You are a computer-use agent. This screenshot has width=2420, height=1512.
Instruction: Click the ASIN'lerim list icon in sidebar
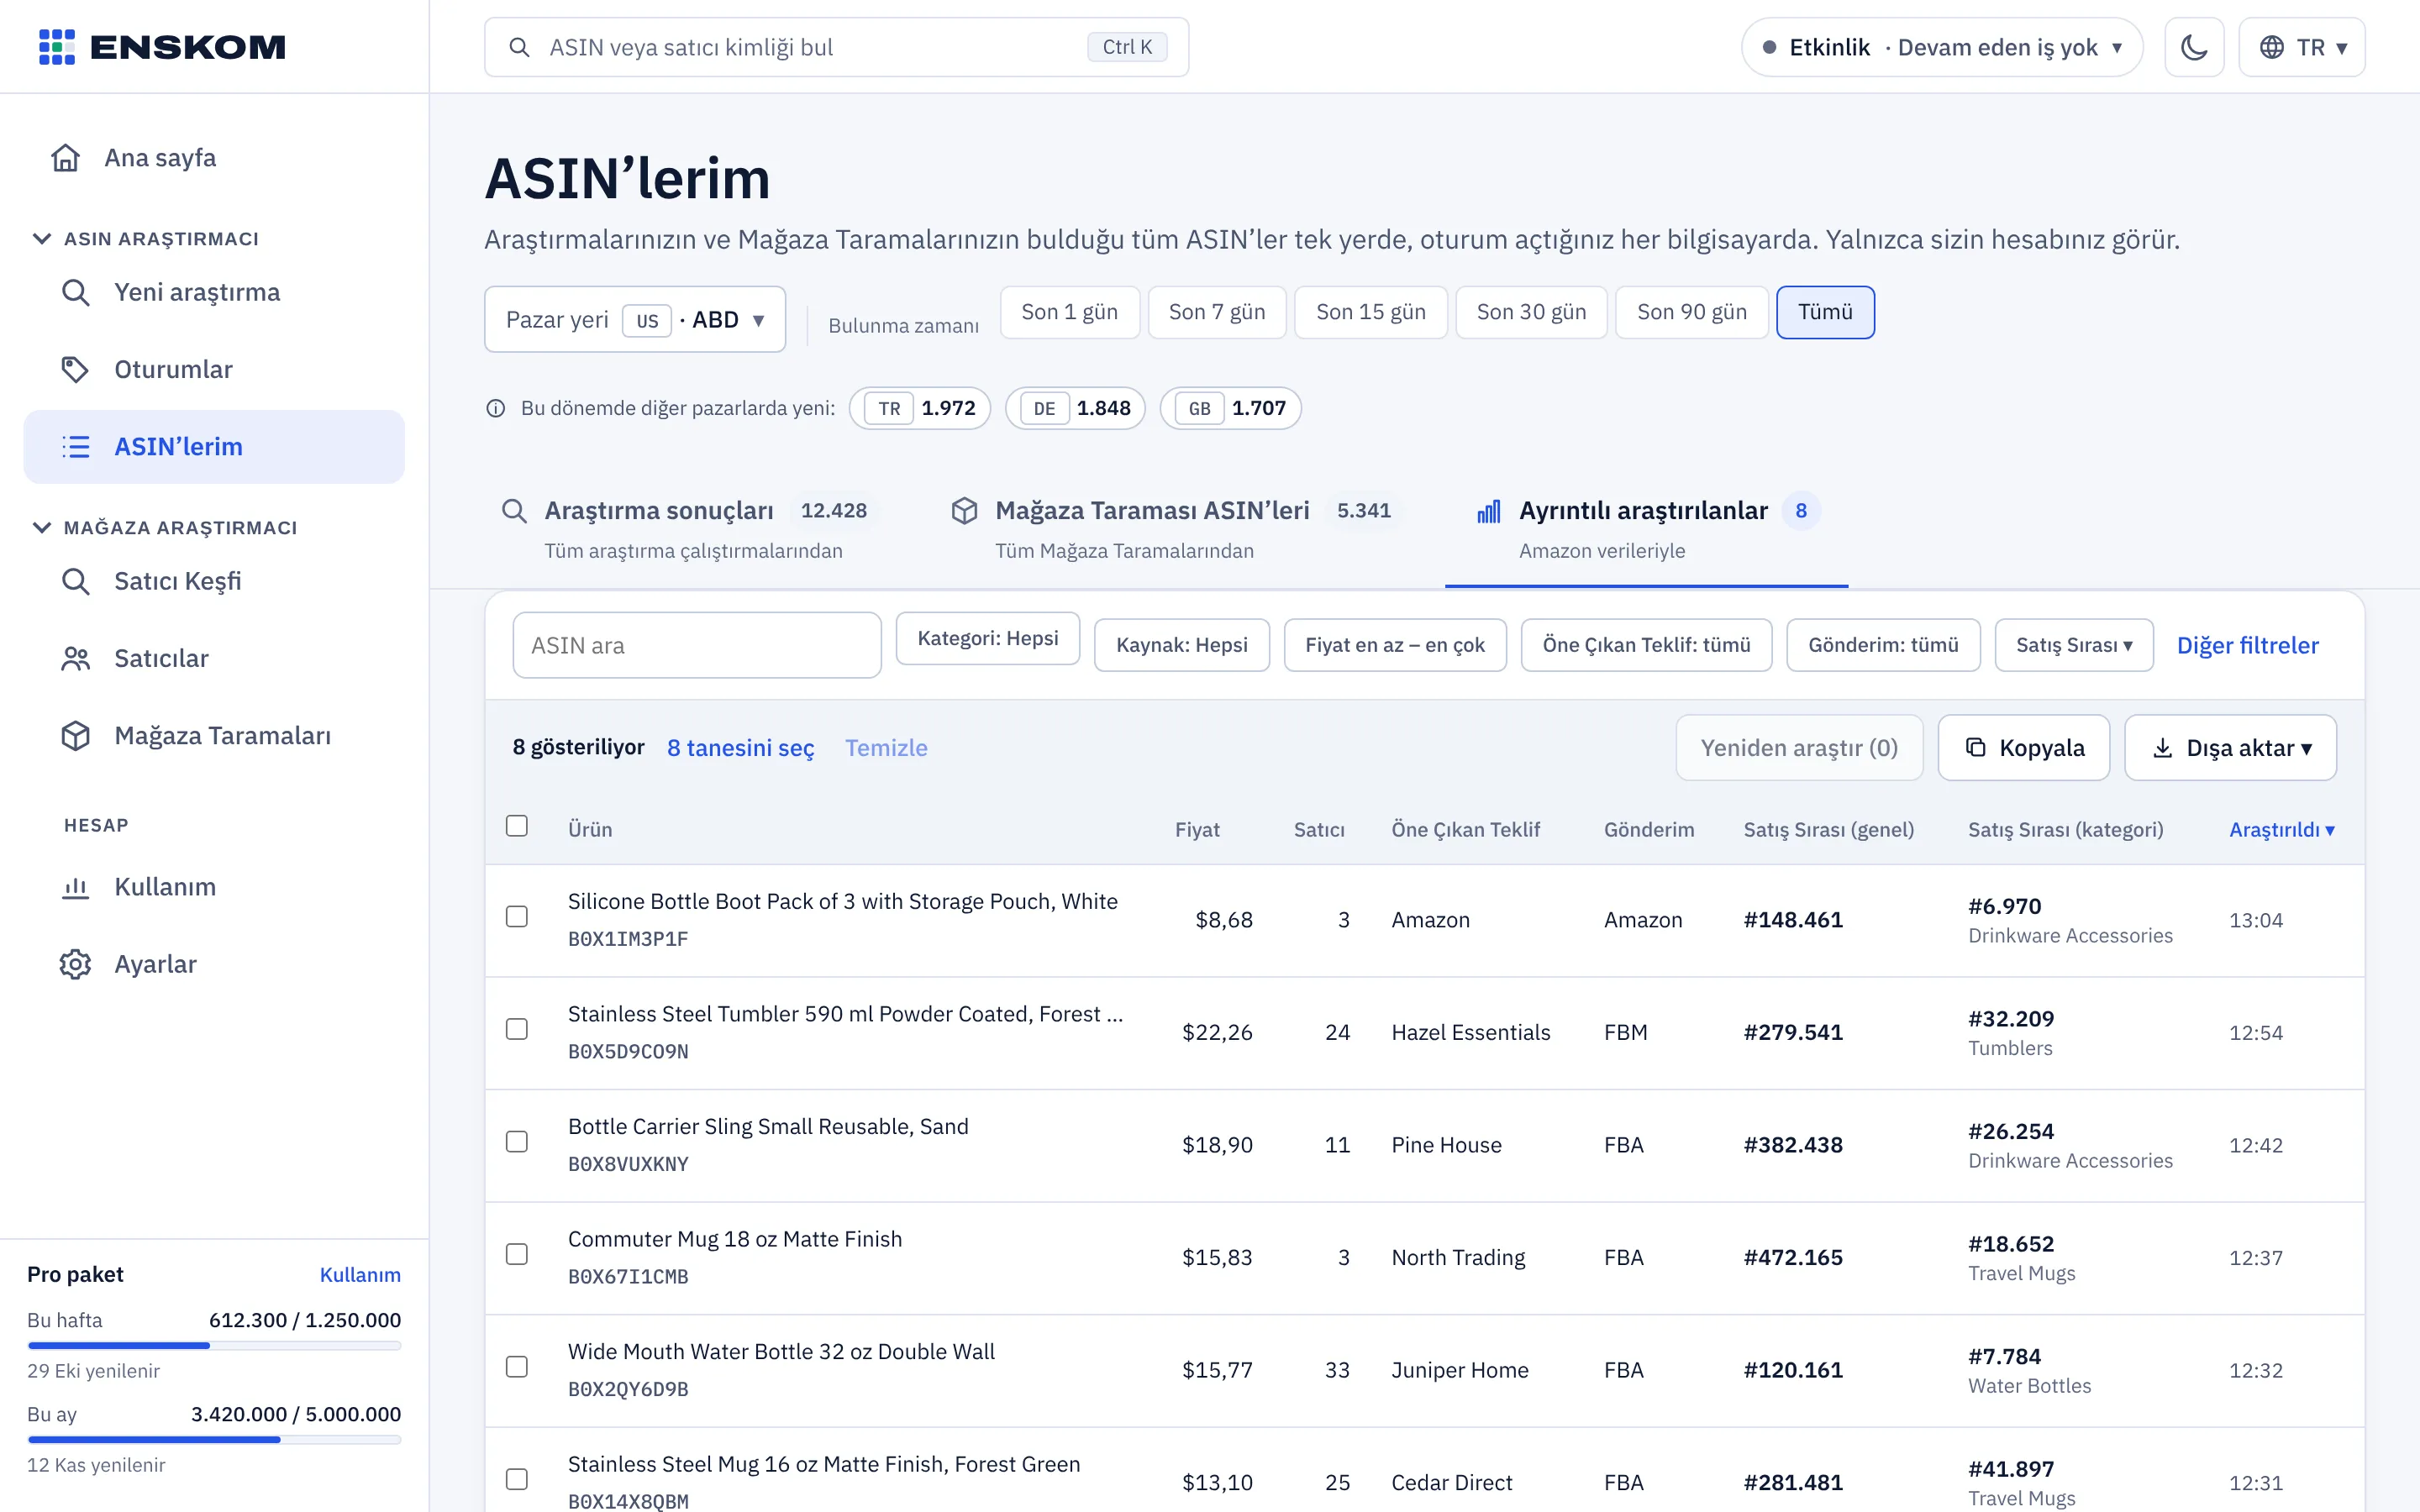76,447
